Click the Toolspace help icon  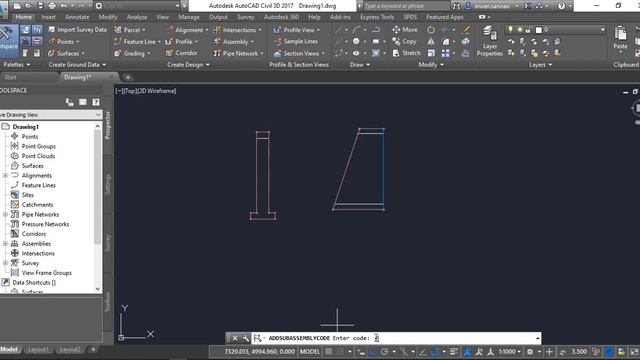96,102
